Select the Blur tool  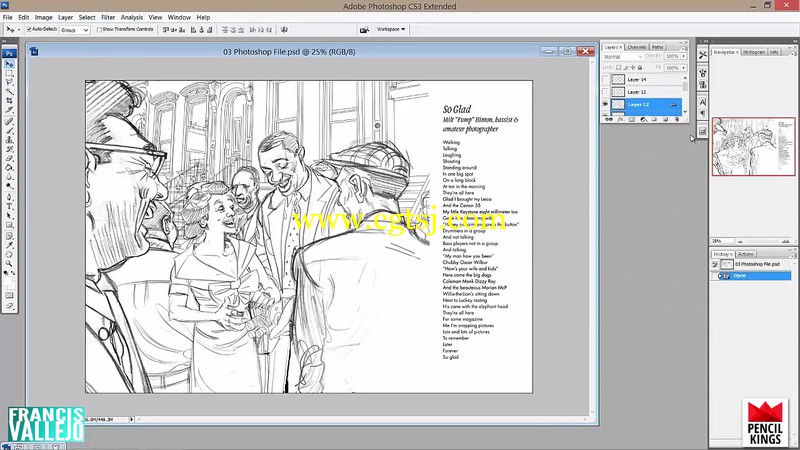click(9, 177)
